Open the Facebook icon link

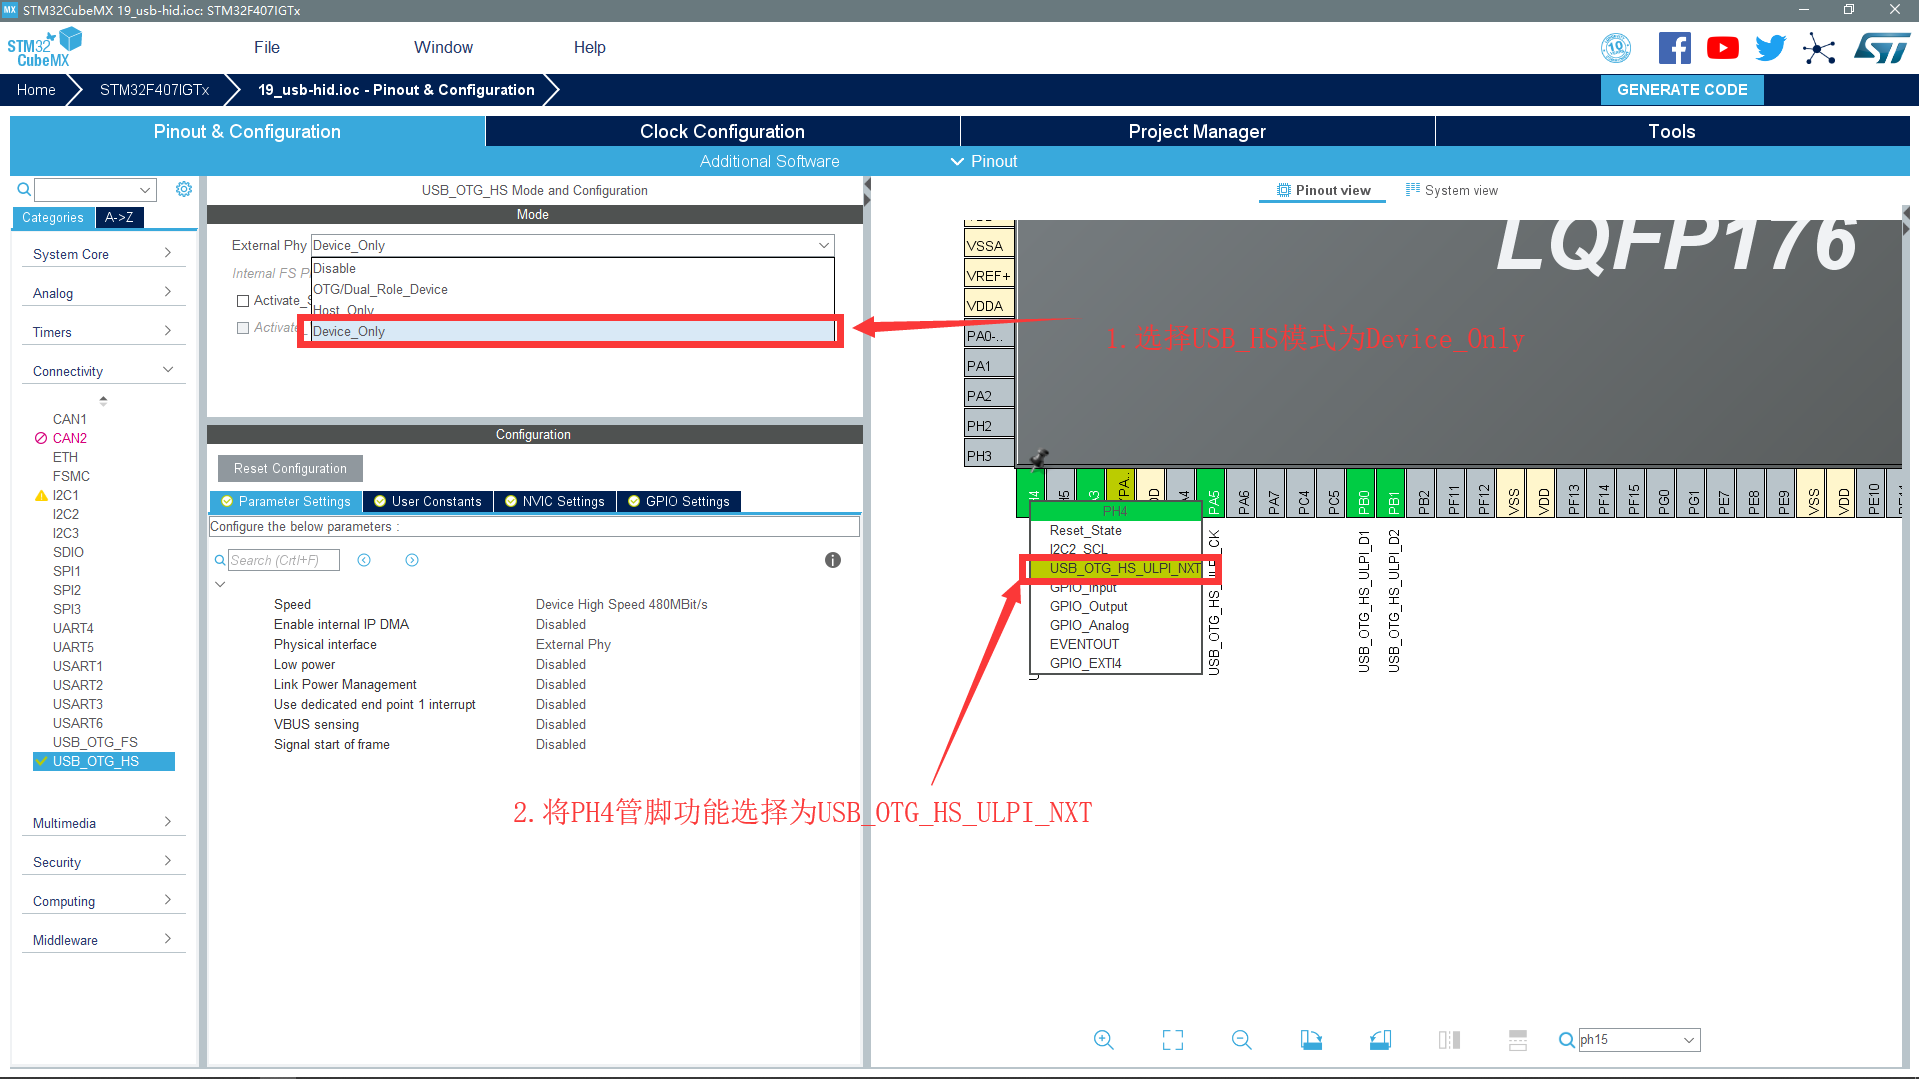pyautogui.click(x=1674, y=48)
